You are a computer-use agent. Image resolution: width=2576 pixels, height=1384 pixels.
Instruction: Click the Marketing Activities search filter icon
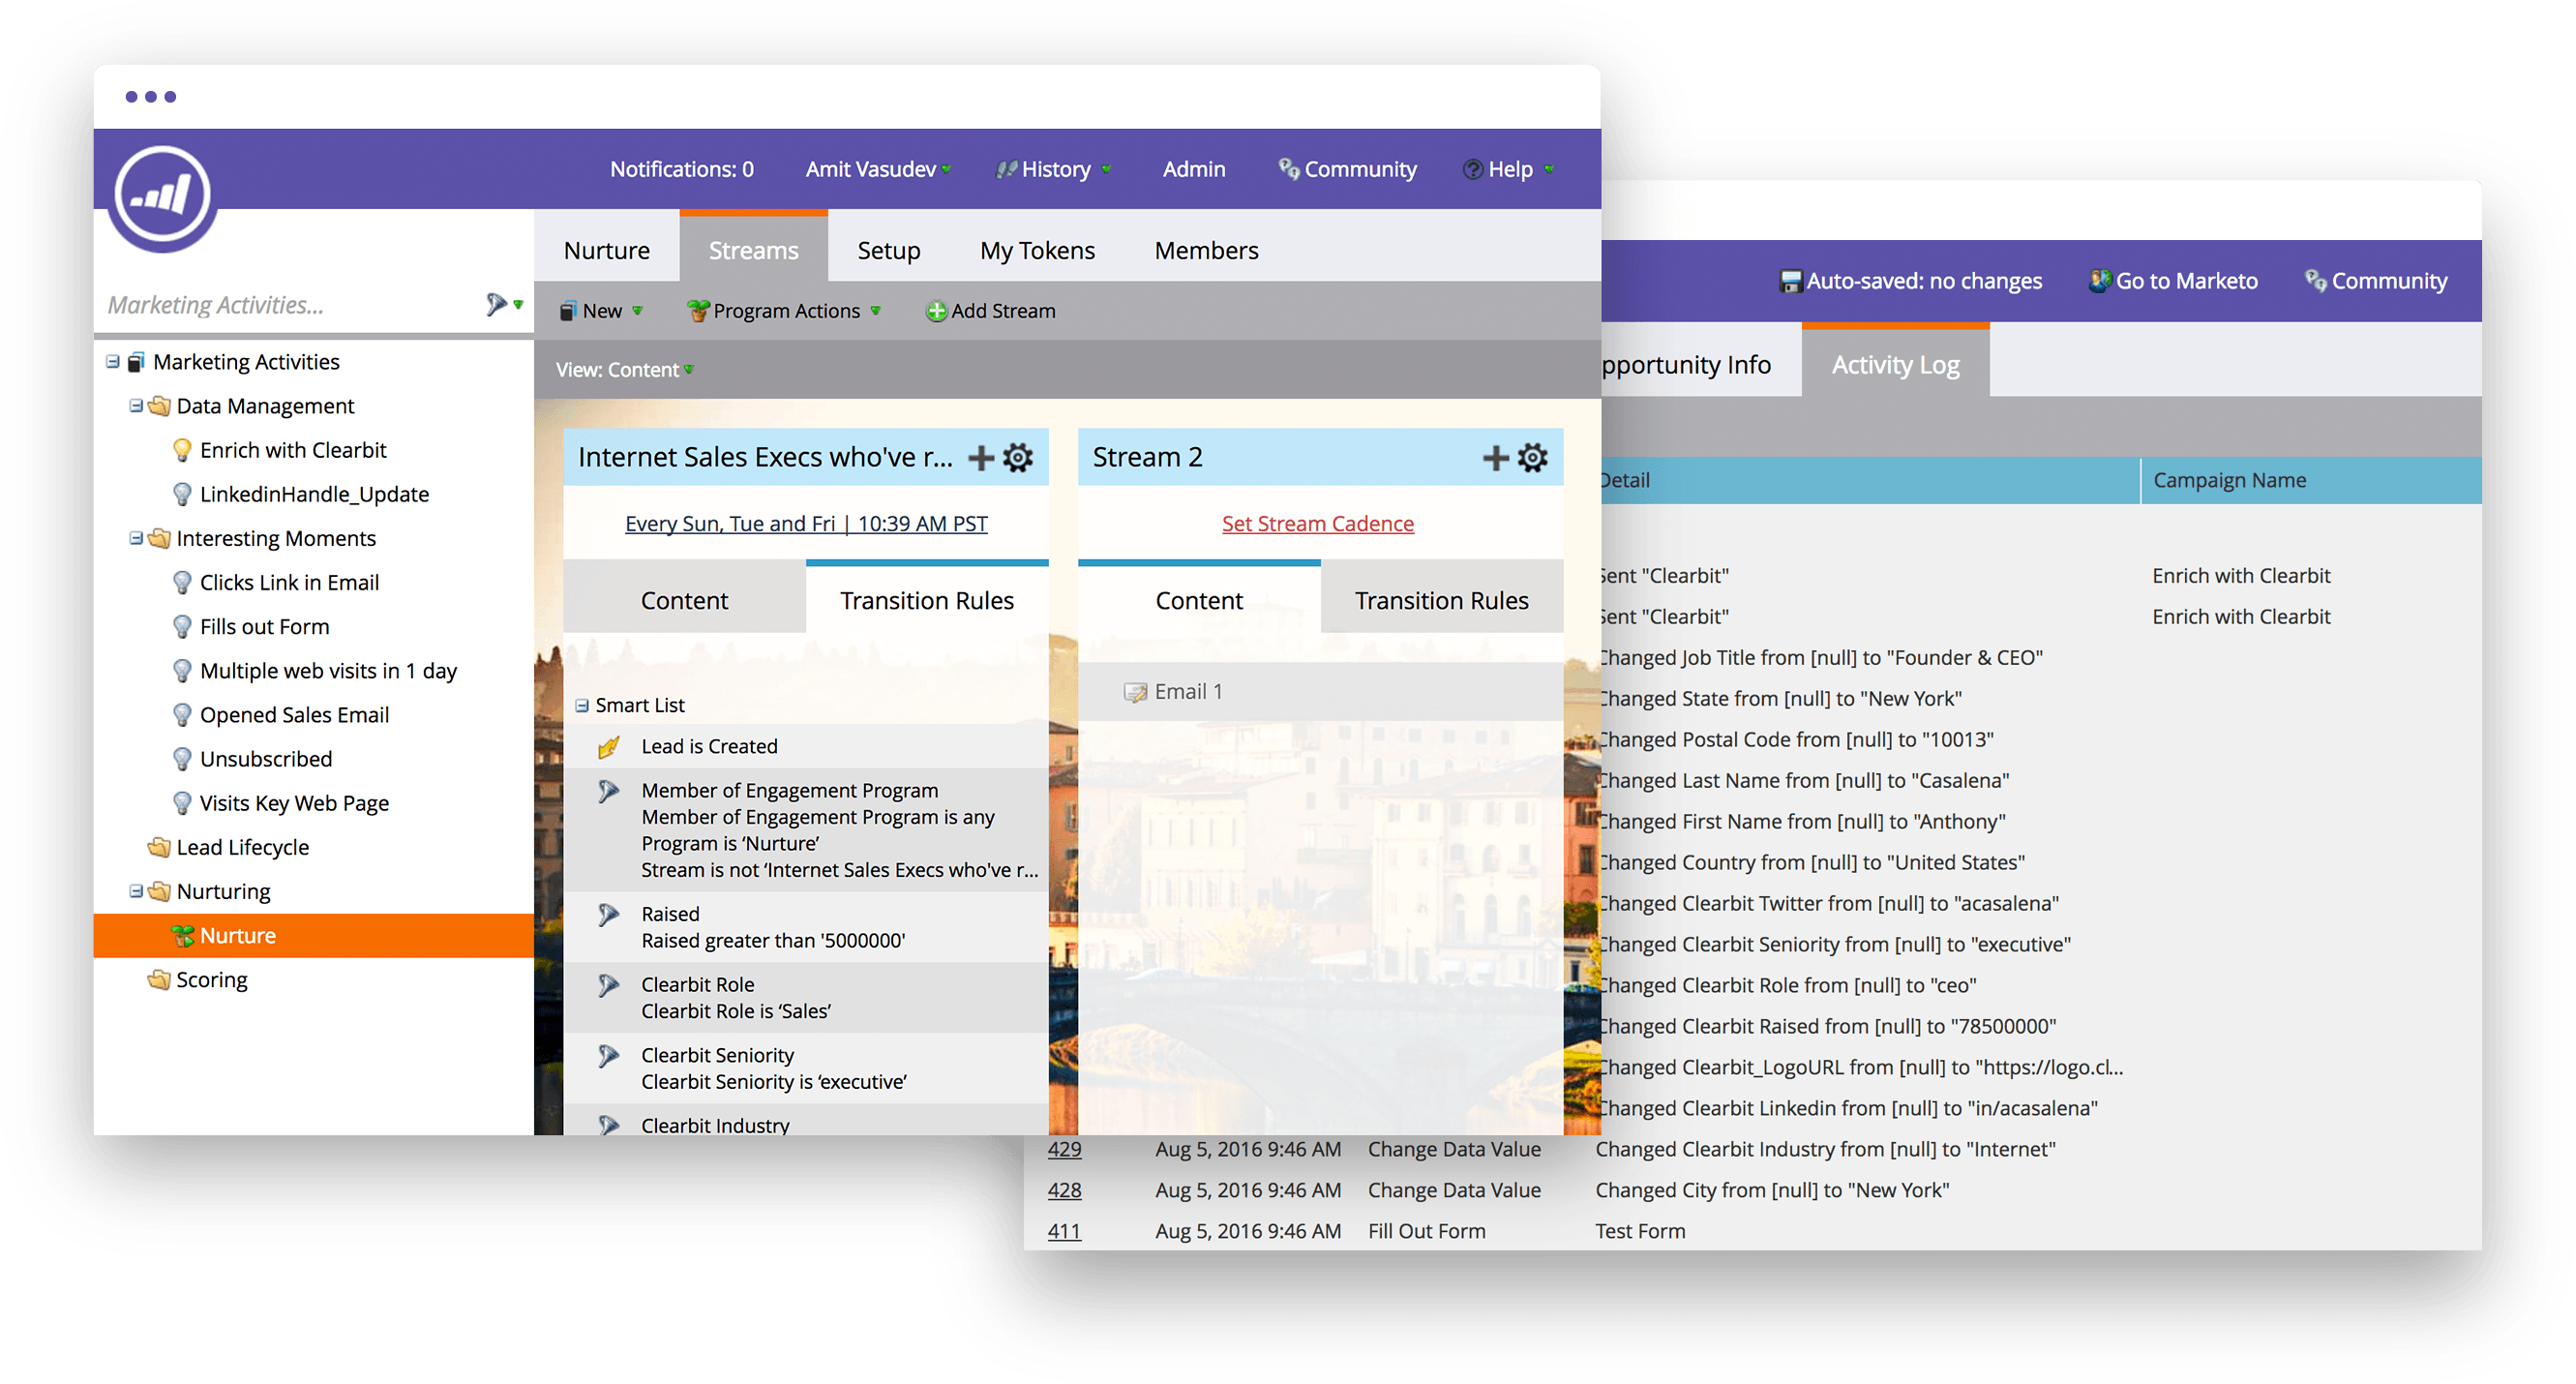tap(496, 304)
